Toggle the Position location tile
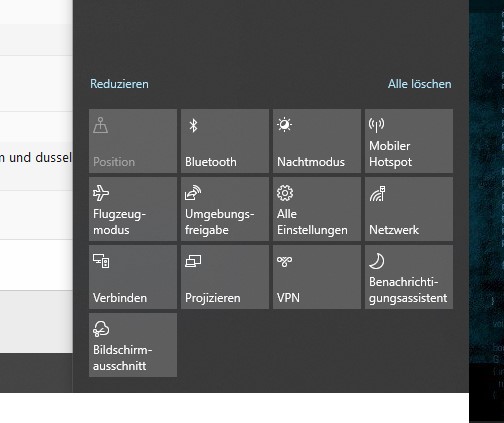The width and height of the screenshot is (504, 423). (133, 141)
